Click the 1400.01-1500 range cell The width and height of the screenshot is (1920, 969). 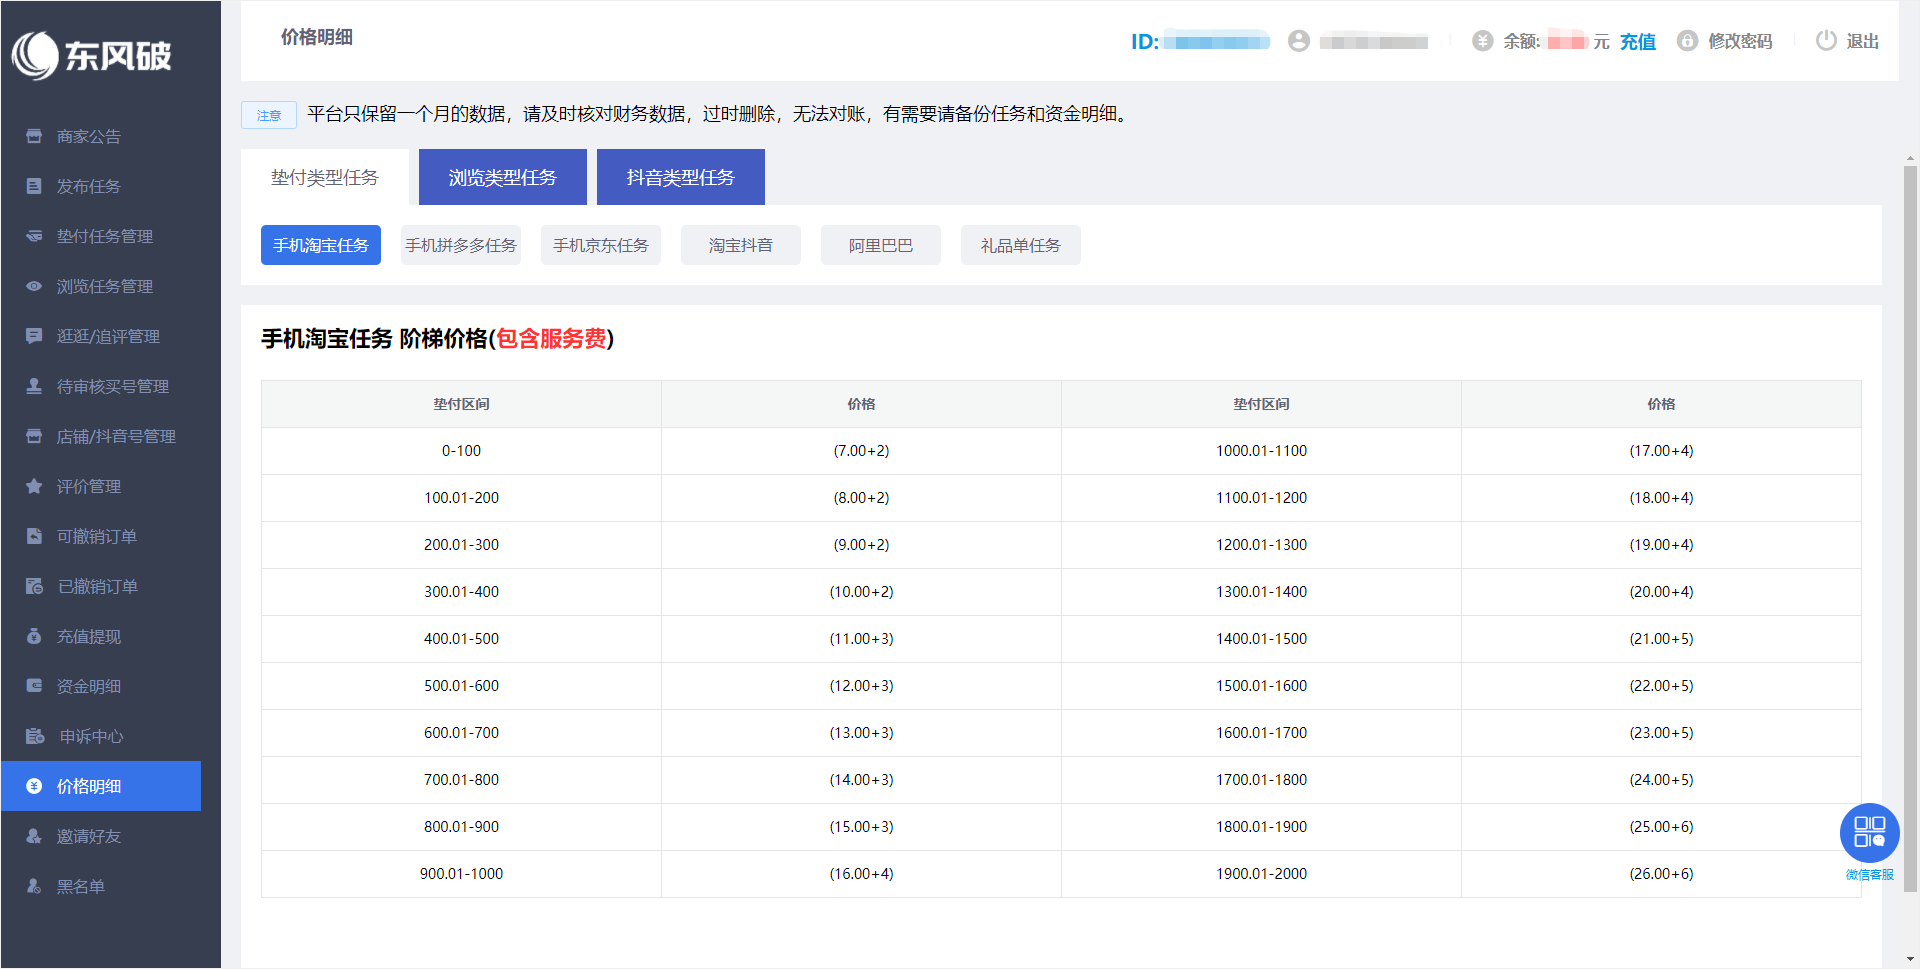coord(1261,639)
